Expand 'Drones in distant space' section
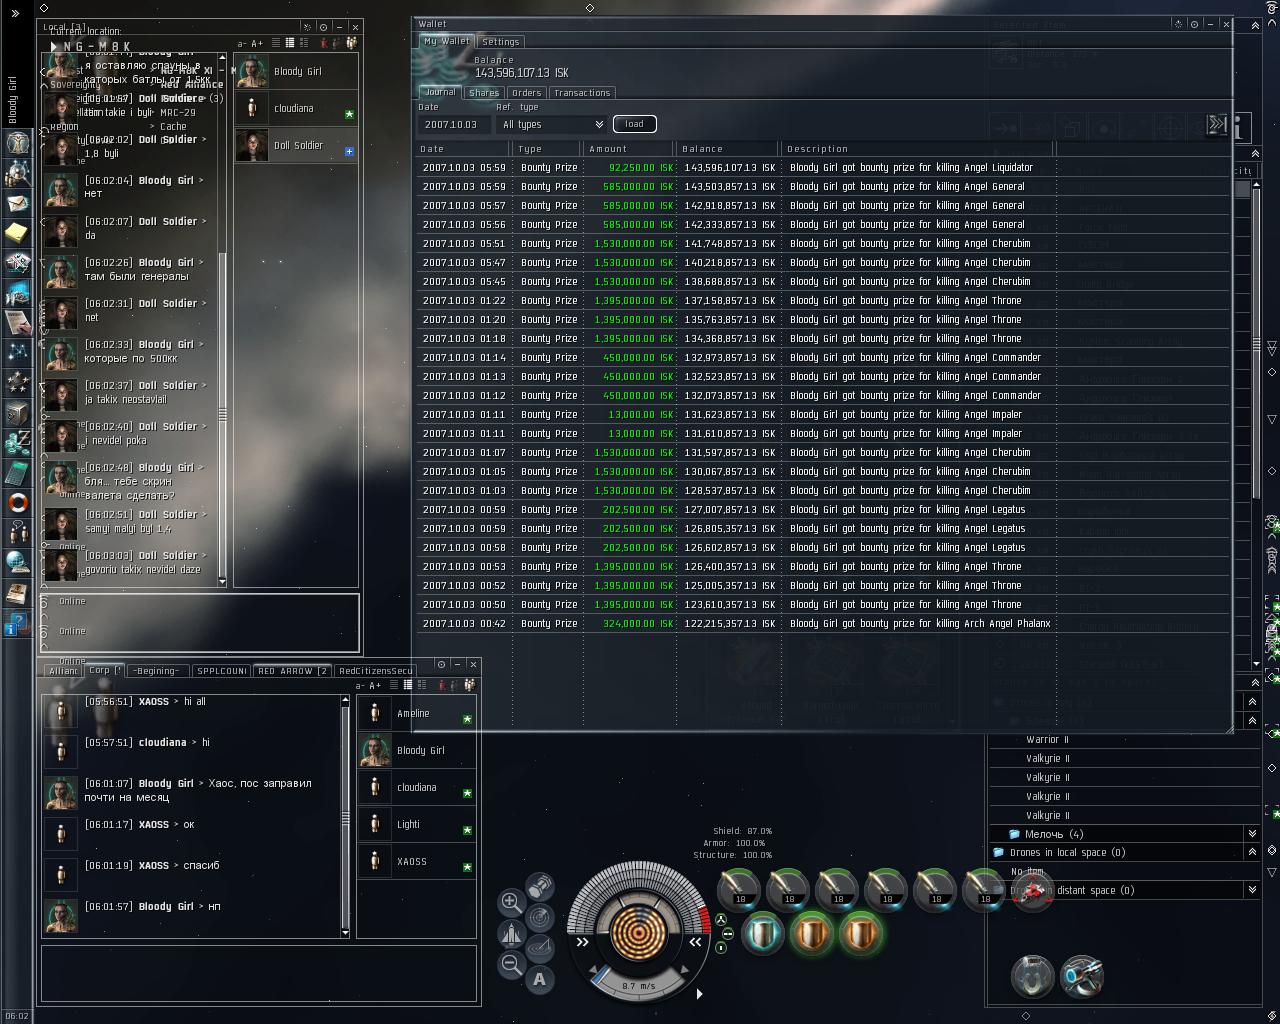The height and width of the screenshot is (1024, 1280). 1251,890
